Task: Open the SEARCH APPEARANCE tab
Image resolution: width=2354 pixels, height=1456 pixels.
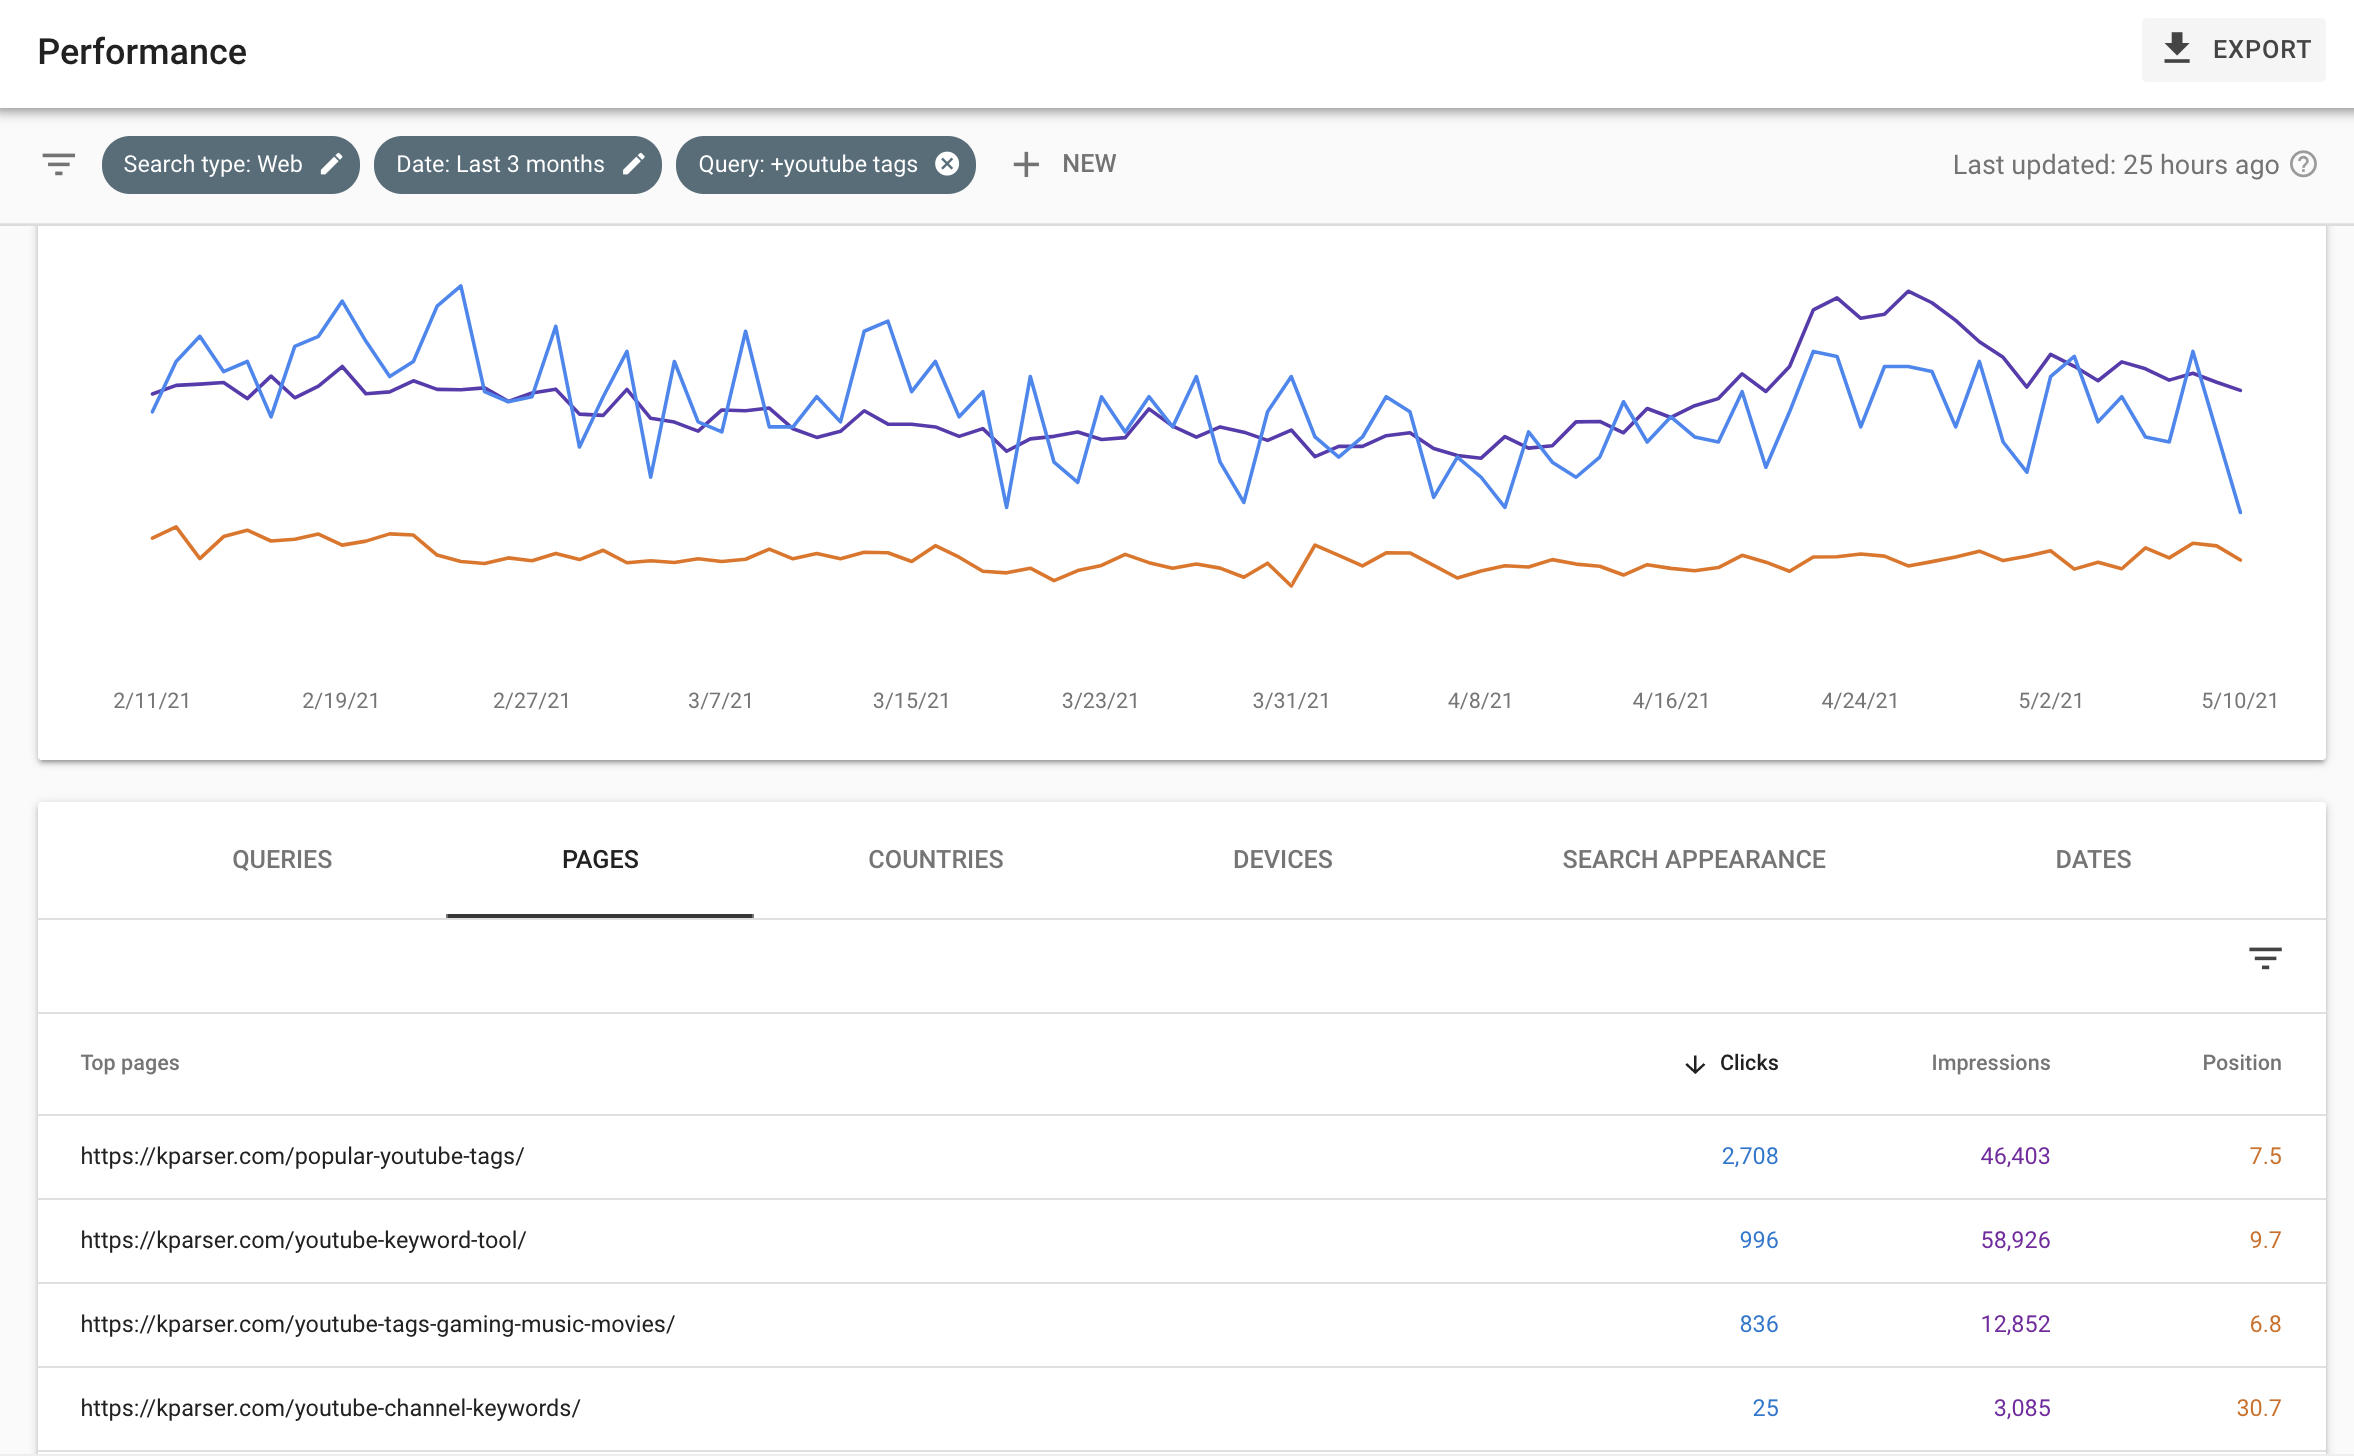Action: click(1694, 859)
